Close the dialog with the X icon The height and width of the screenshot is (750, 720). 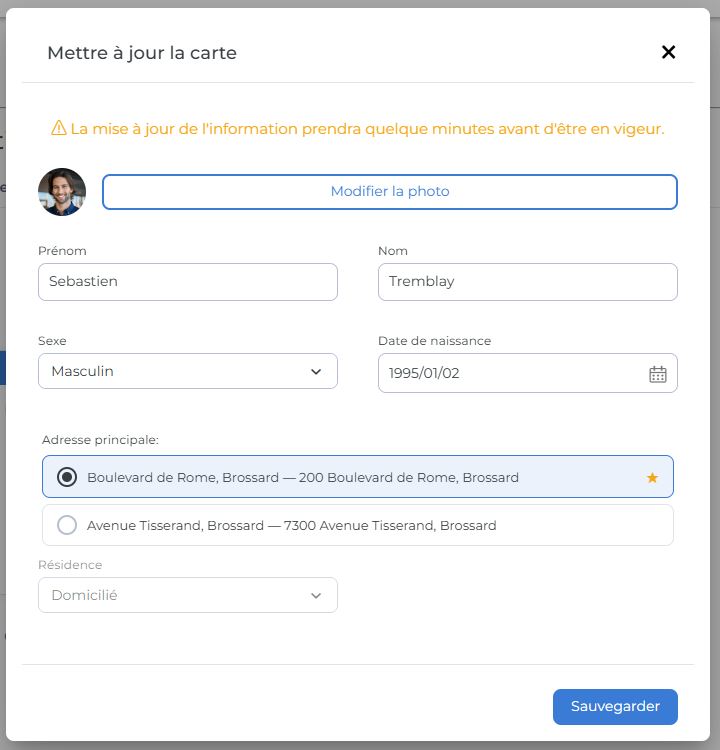click(x=668, y=52)
